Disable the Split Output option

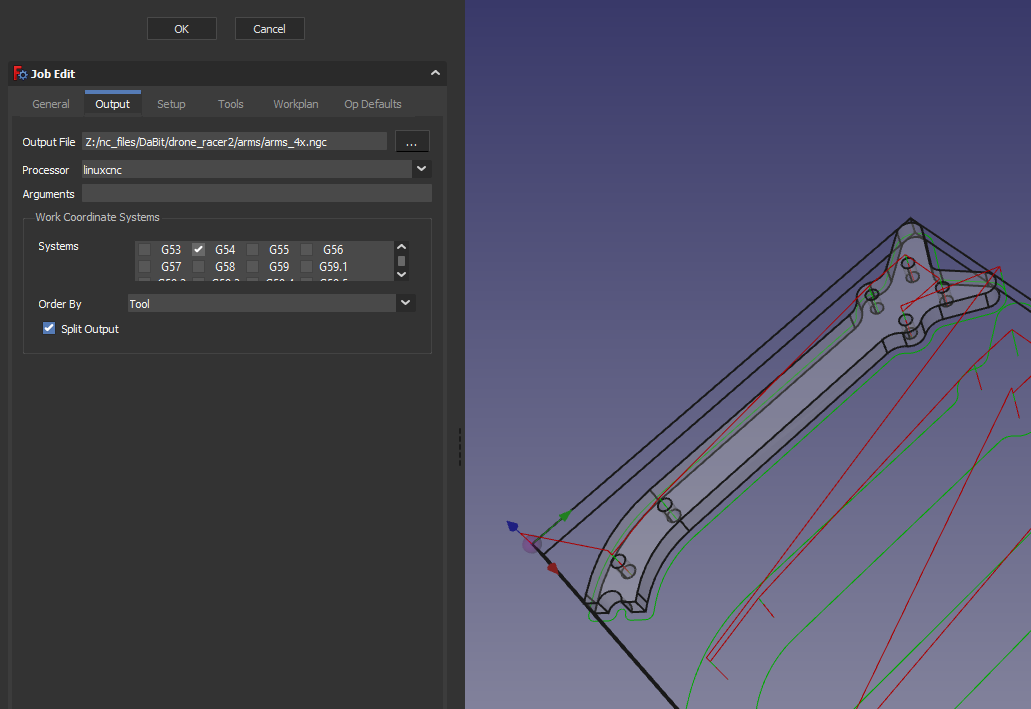(48, 328)
